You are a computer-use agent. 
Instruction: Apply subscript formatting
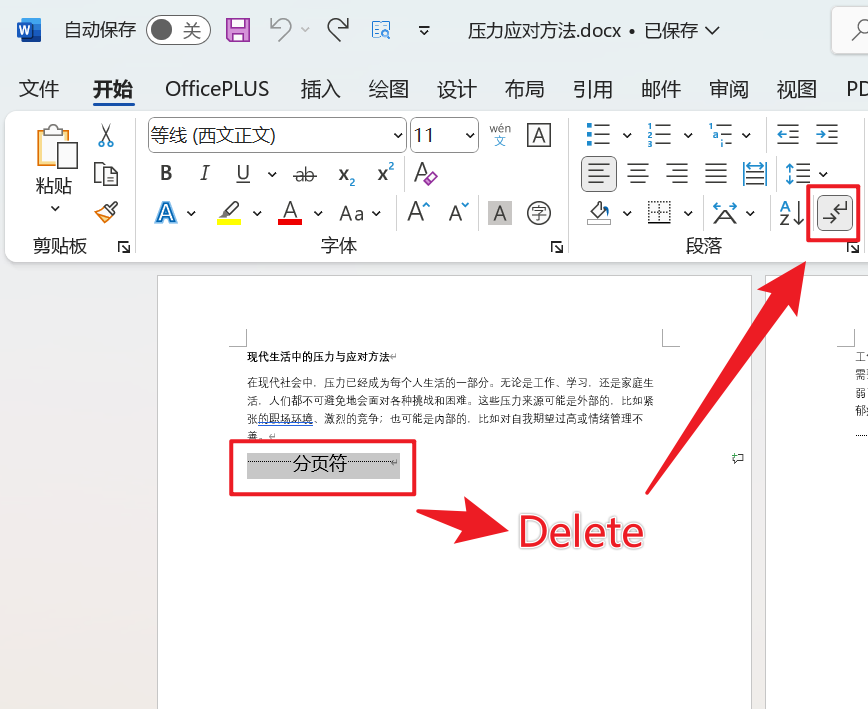[345, 173]
